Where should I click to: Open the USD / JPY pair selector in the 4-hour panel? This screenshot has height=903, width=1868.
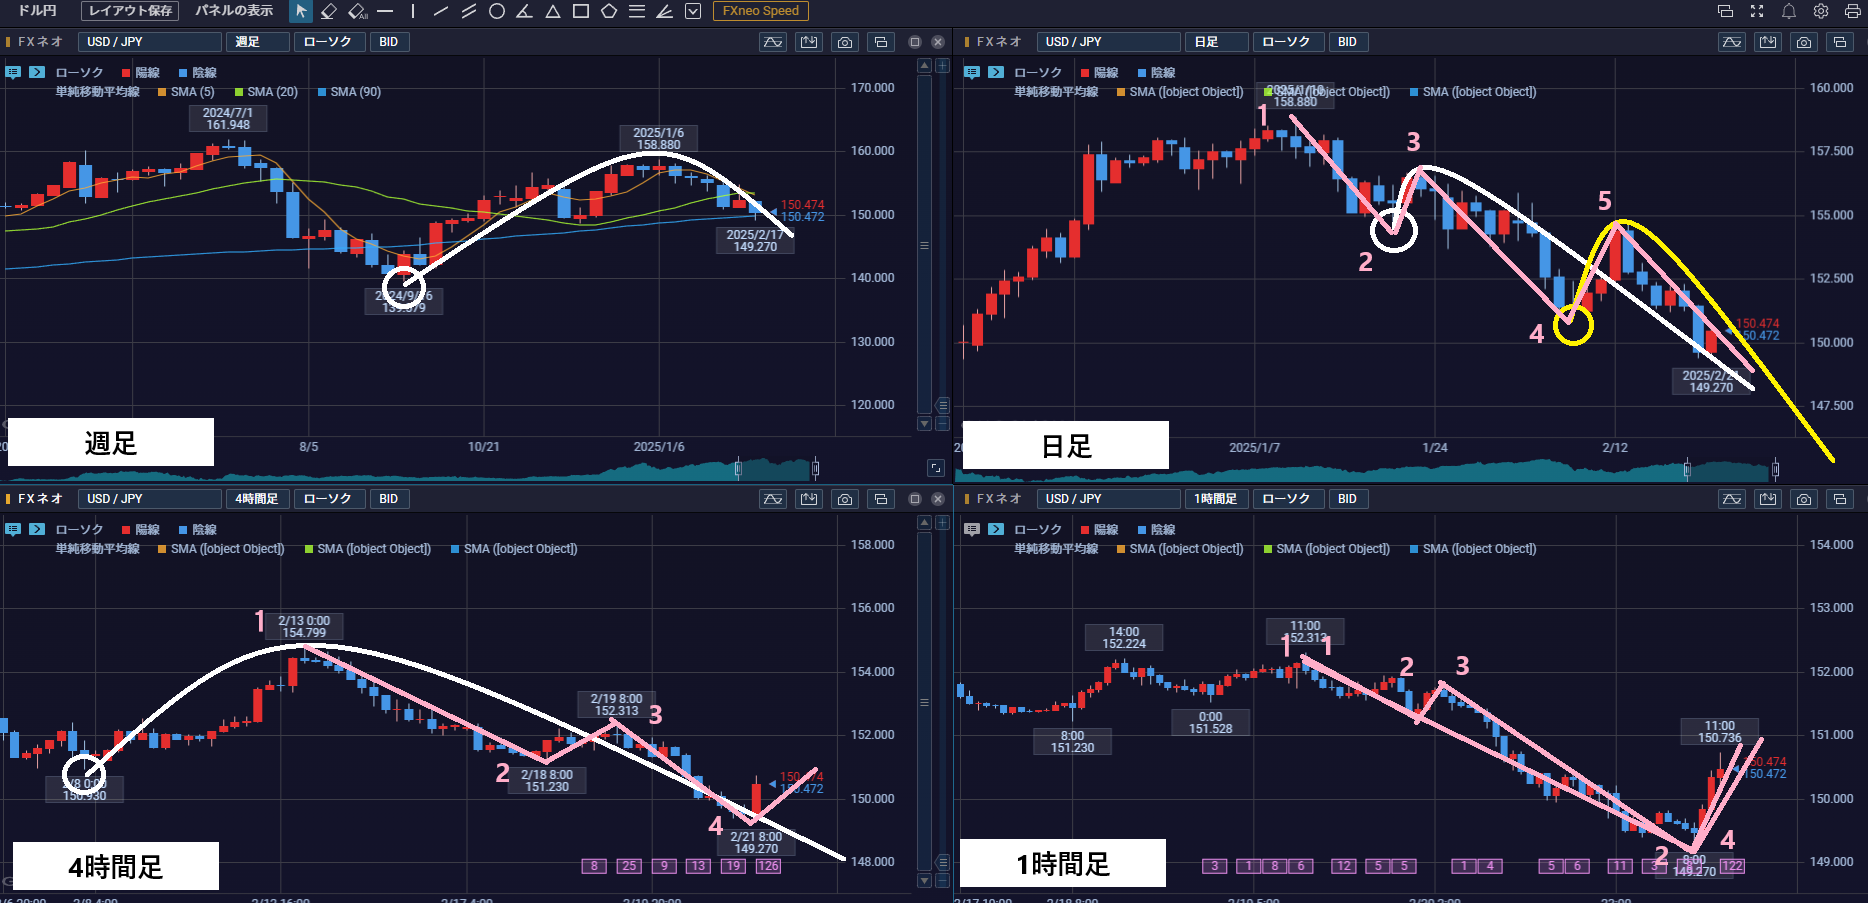(150, 499)
